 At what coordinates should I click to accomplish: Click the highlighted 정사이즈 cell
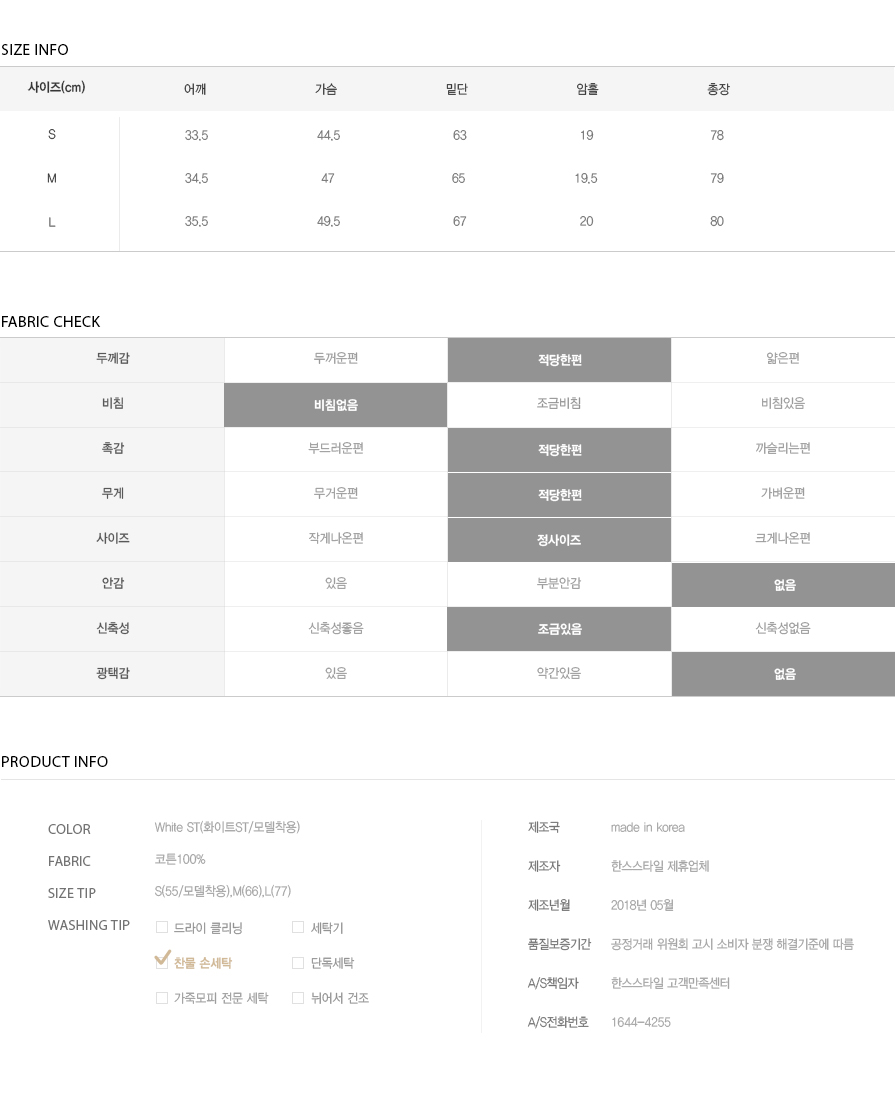(559, 540)
